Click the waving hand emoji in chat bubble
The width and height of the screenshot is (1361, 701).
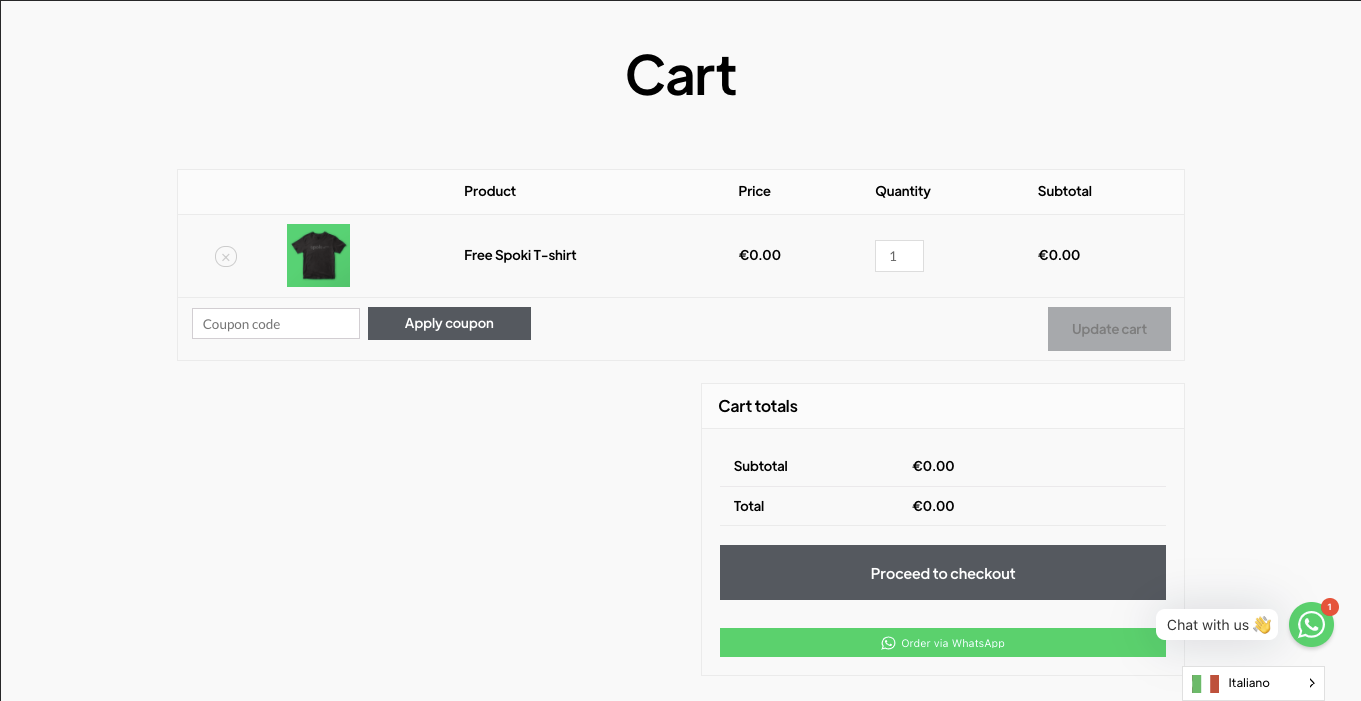pyautogui.click(x=1261, y=625)
